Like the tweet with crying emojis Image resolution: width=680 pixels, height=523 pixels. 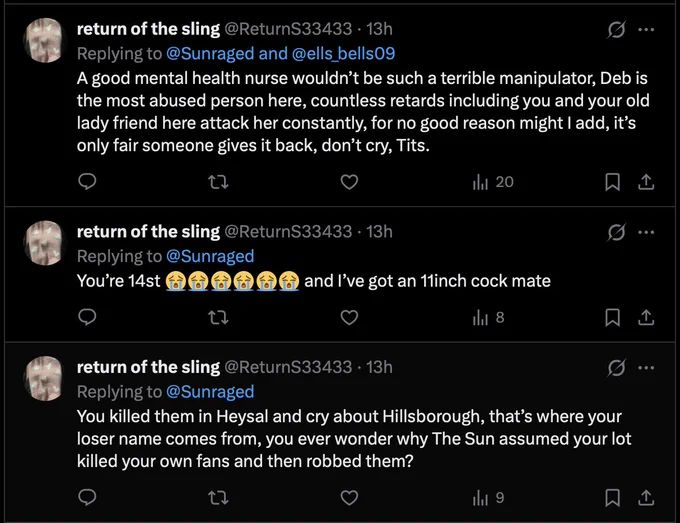coord(349,317)
